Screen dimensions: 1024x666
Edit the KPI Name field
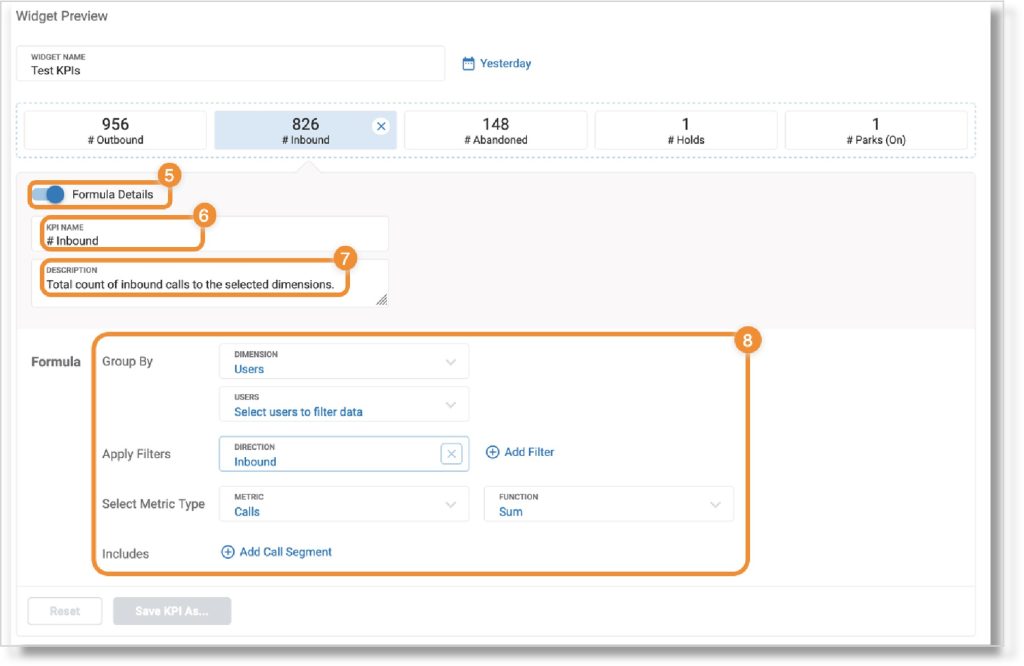[210, 234]
